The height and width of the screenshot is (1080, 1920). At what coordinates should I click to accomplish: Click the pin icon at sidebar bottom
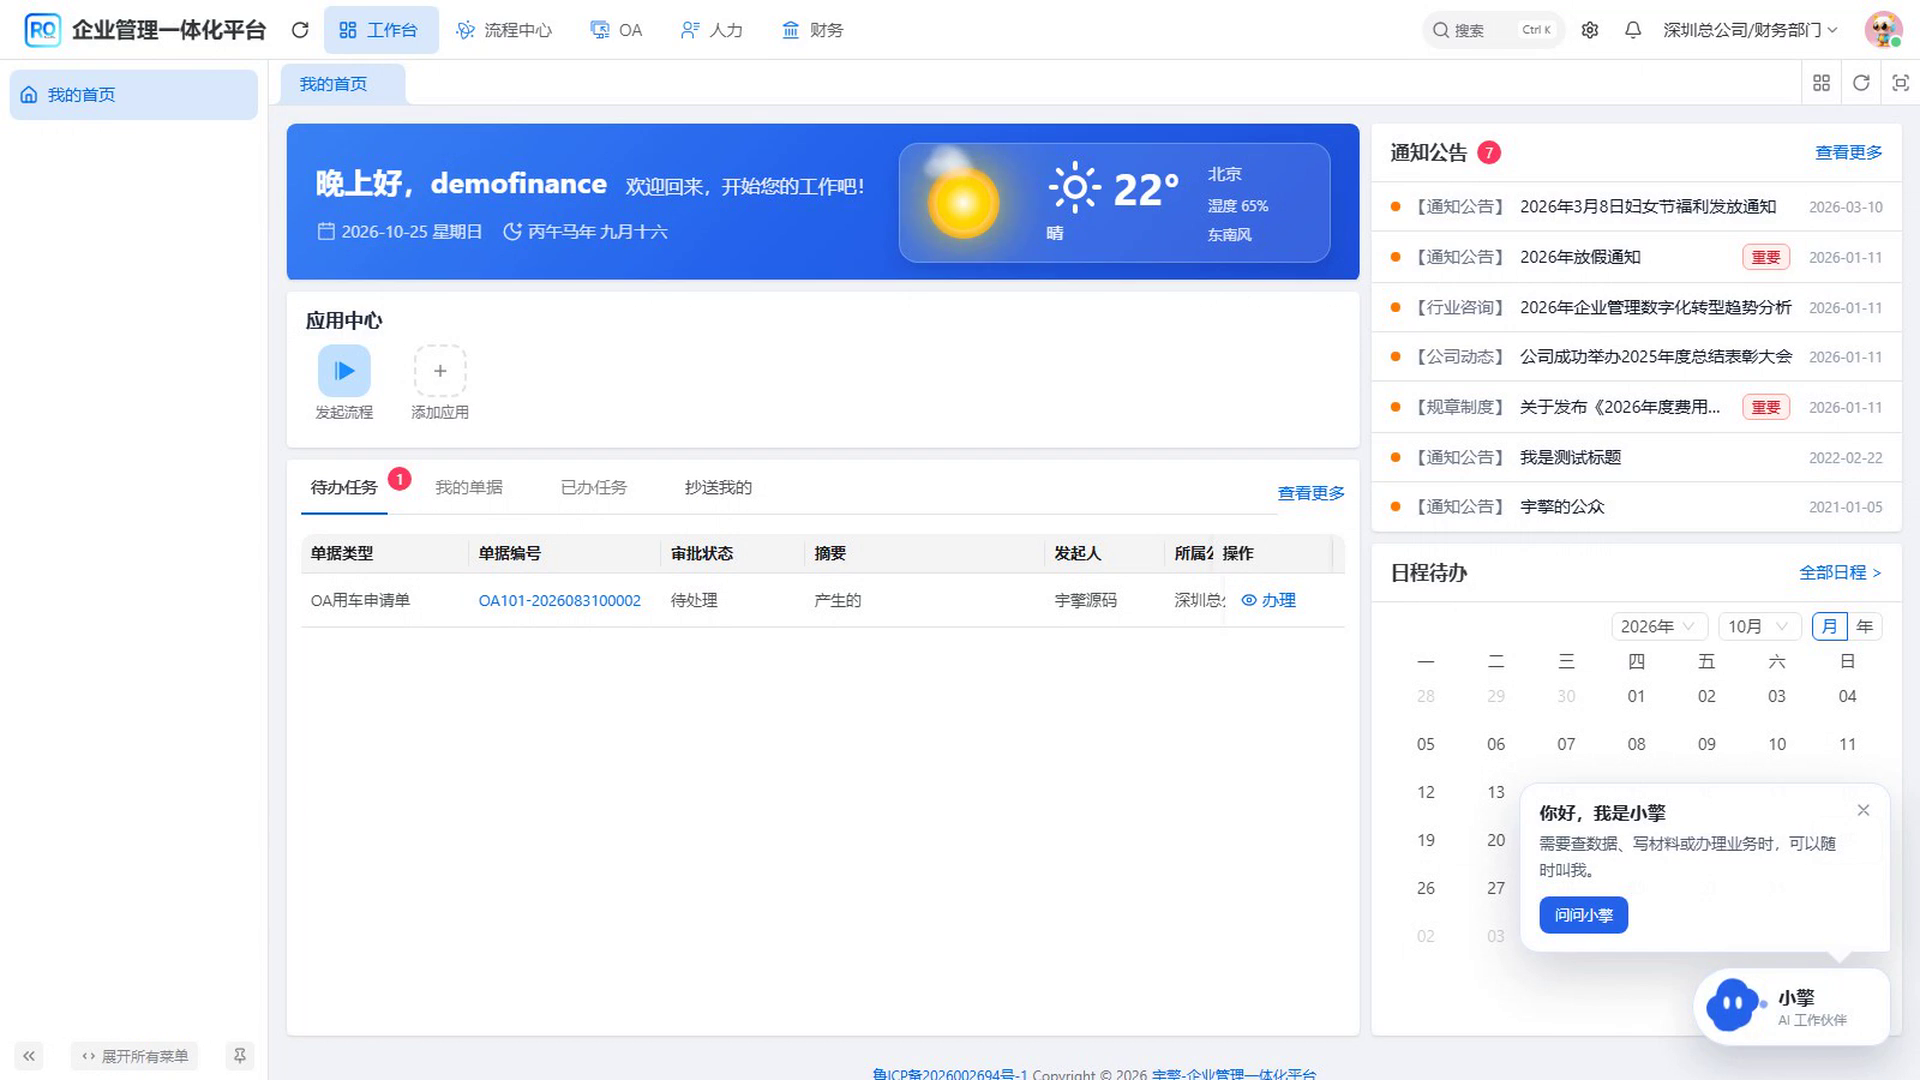(x=240, y=1056)
